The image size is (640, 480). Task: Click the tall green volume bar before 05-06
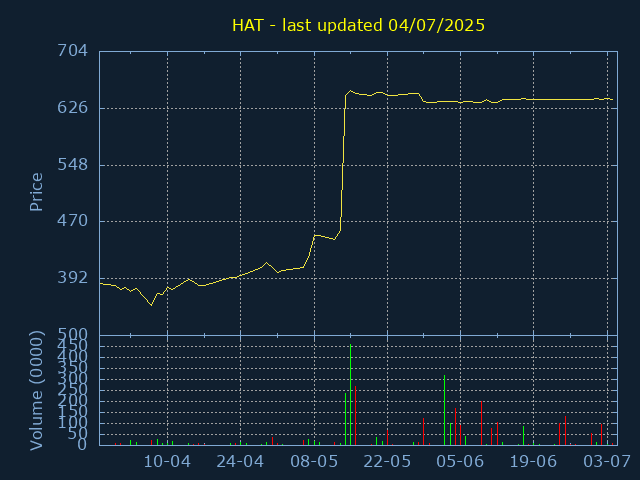pos(444,410)
